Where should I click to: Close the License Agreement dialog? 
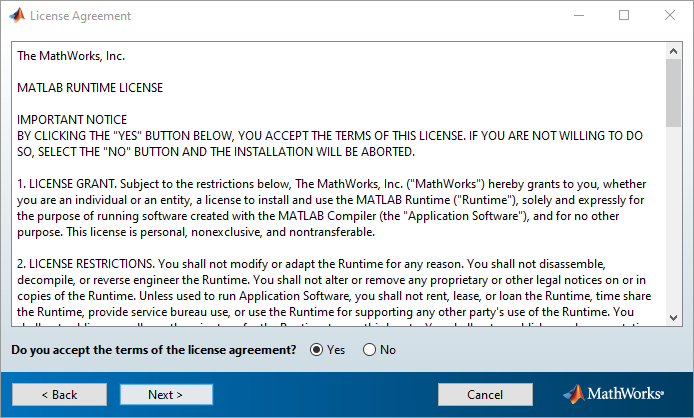pyautogui.click(x=670, y=16)
